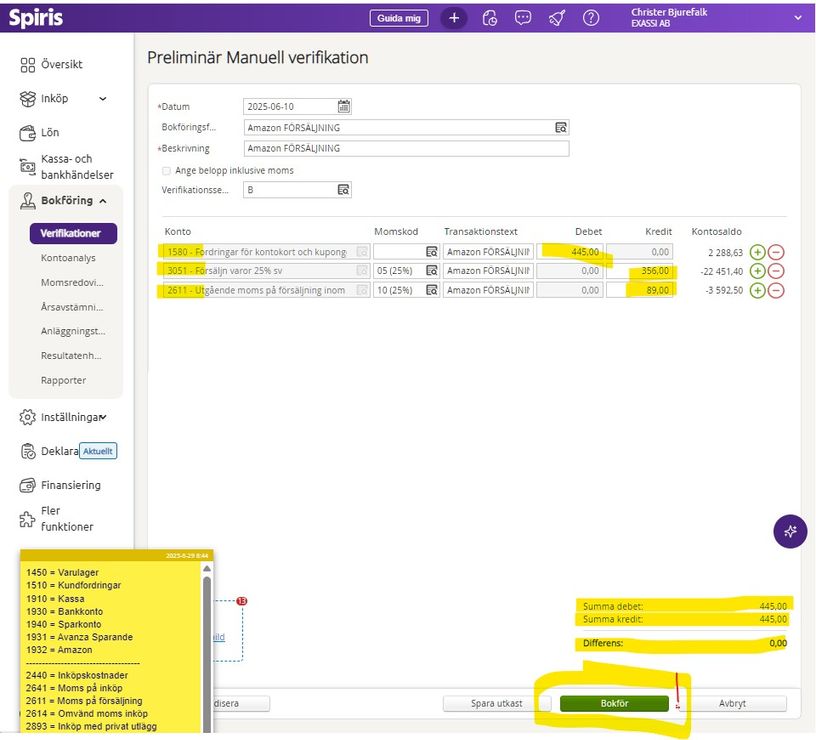Image resolution: width=816 pixels, height=740 pixels.
Task: Click the sticky note scroll up arrow
Action: pyautogui.click(x=207, y=569)
